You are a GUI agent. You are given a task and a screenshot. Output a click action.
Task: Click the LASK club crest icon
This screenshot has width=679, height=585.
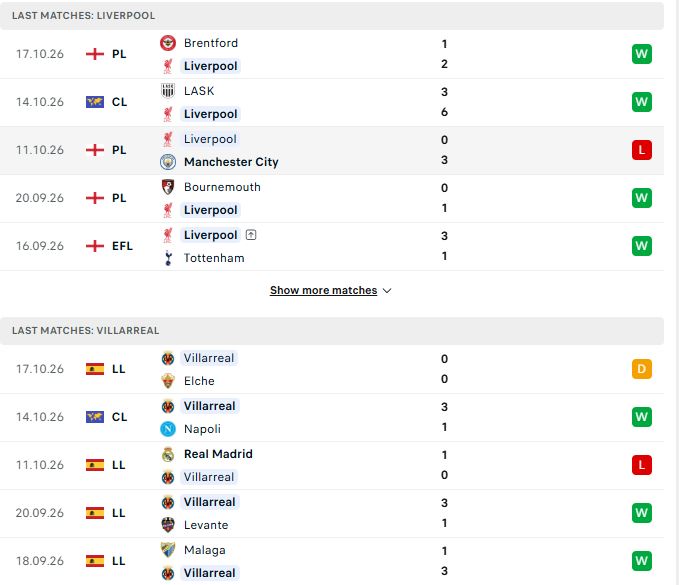pyautogui.click(x=168, y=91)
